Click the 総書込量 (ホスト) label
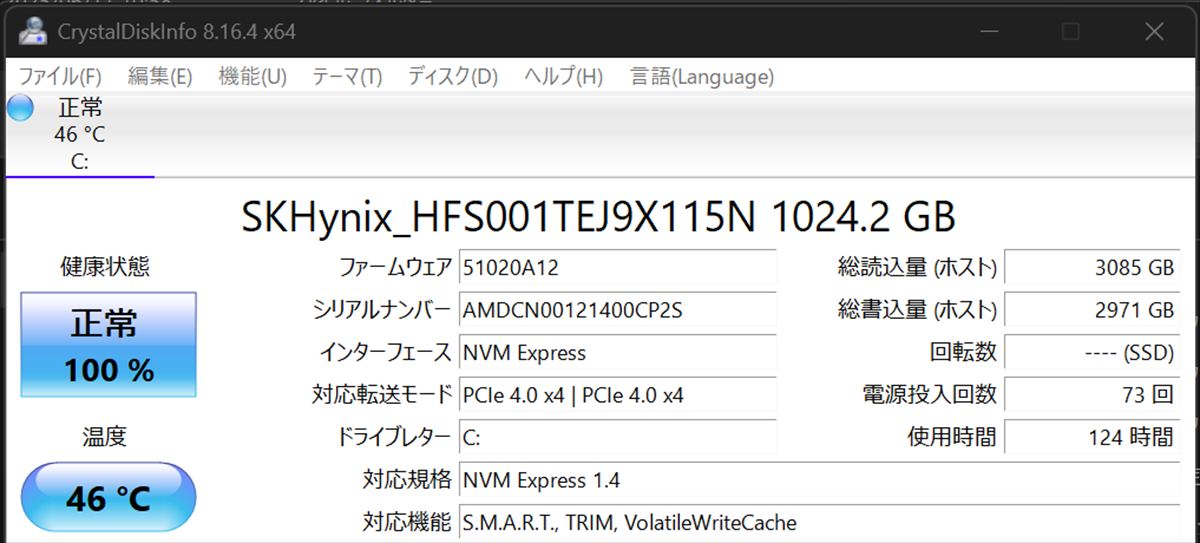 click(x=918, y=310)
